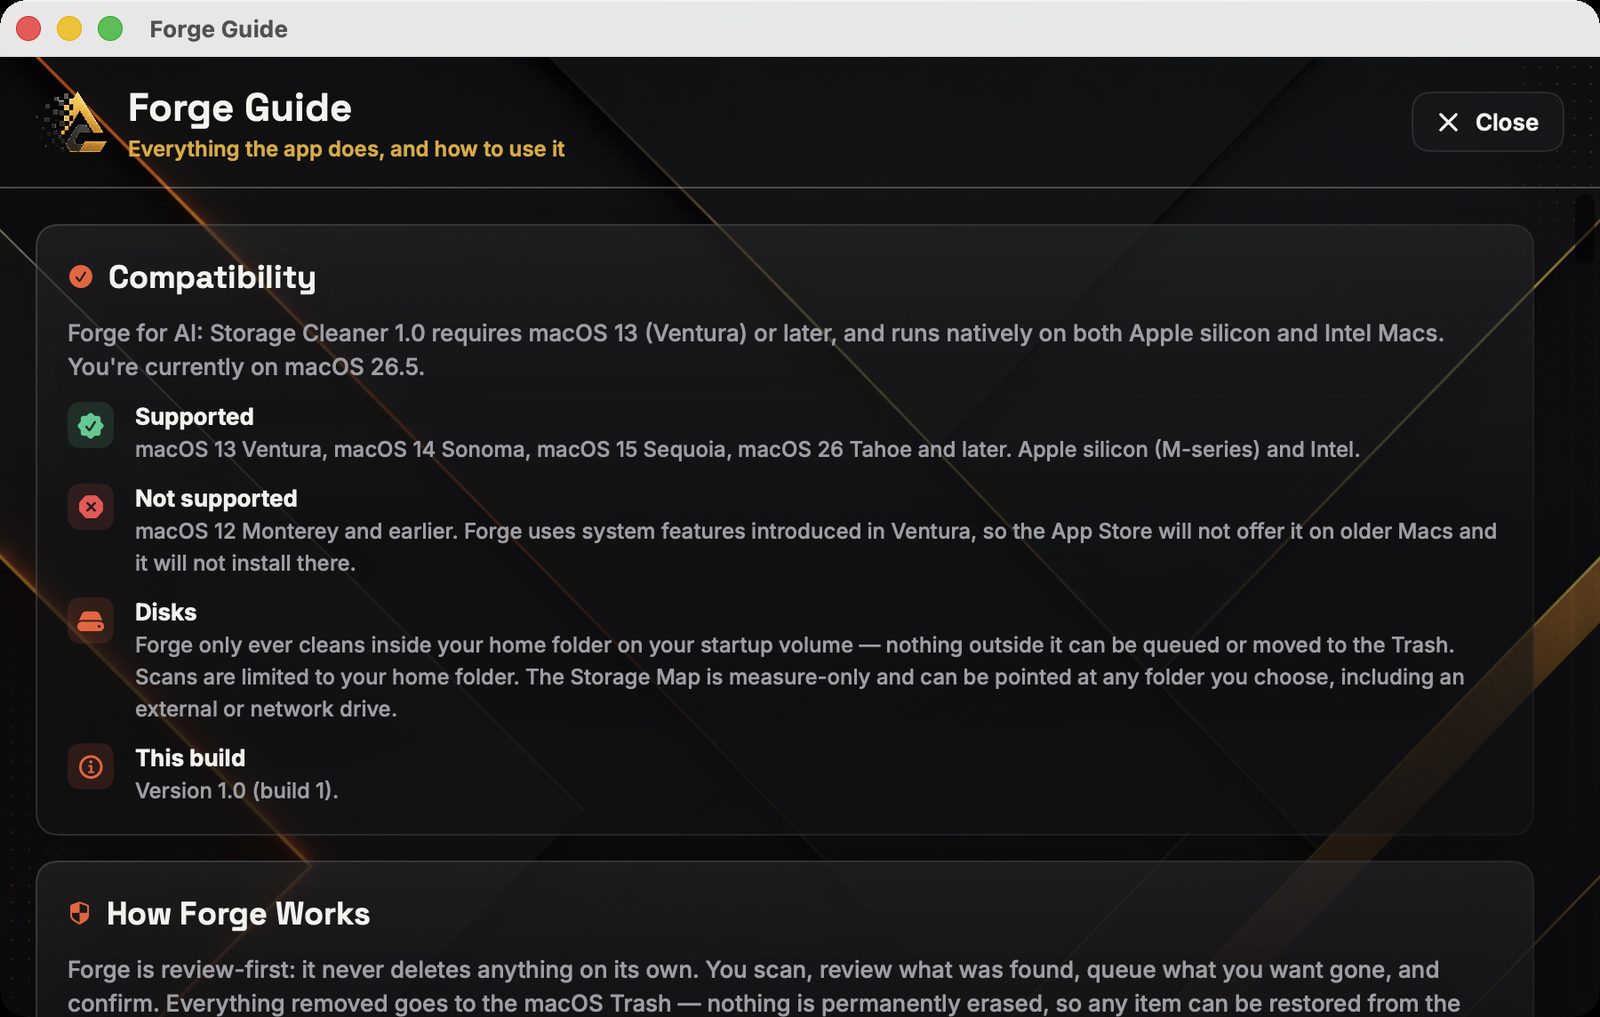Click the Close button in the Forge Guide header
Screen dimensions: 1600x1017
coord(1487,122)
